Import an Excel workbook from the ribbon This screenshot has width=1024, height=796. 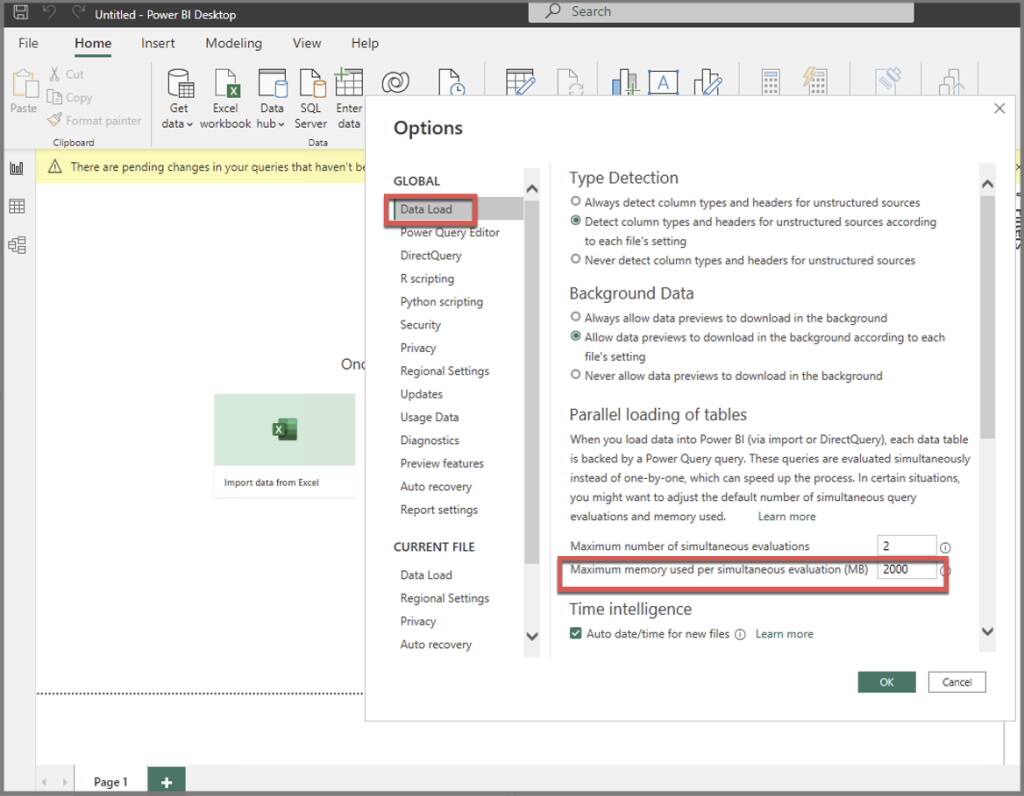point(225,95)
